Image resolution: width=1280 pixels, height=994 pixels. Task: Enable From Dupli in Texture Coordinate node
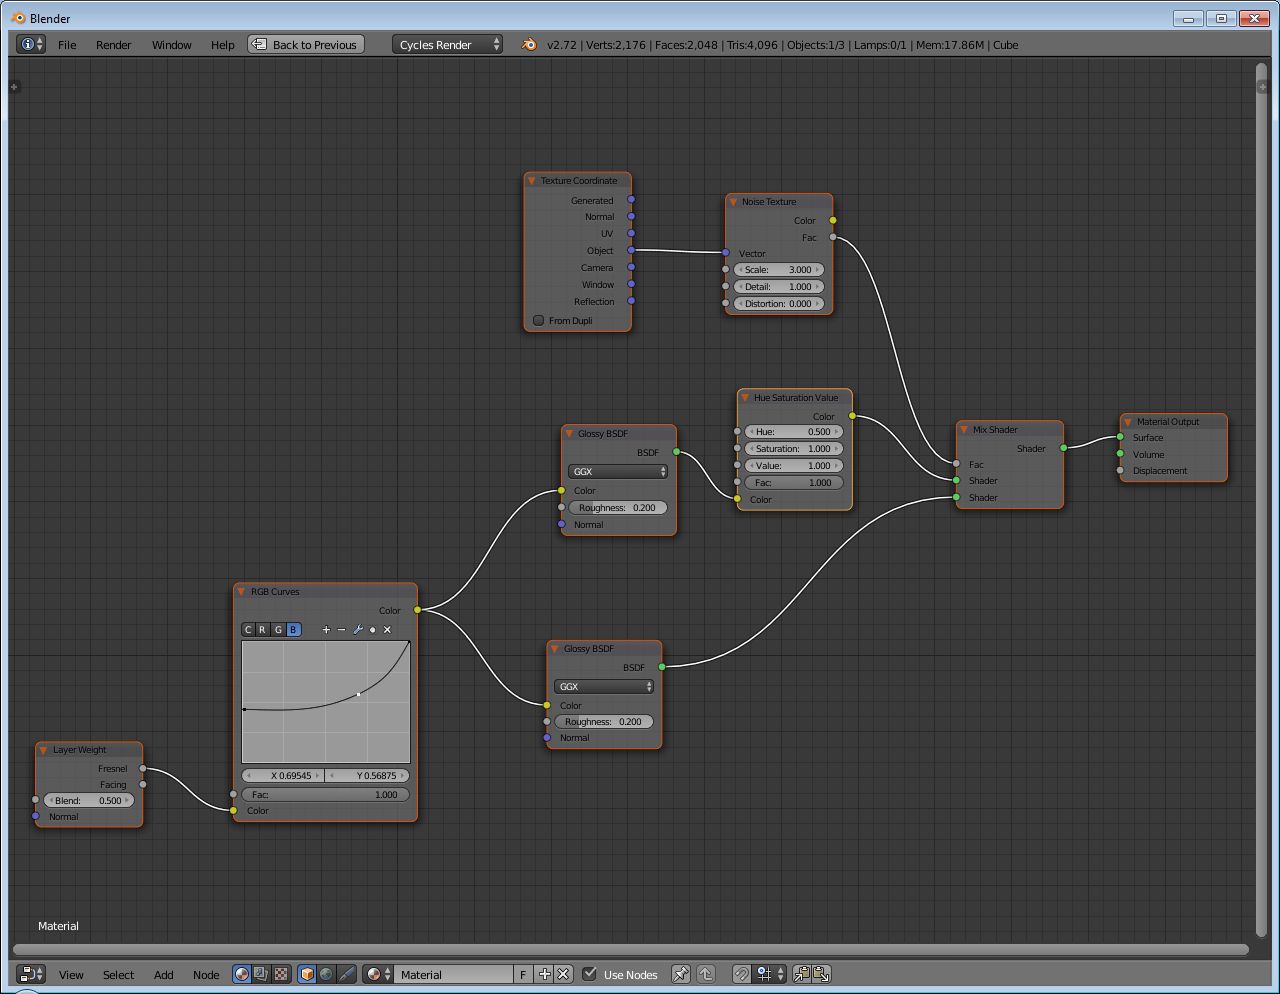(538, 321)
